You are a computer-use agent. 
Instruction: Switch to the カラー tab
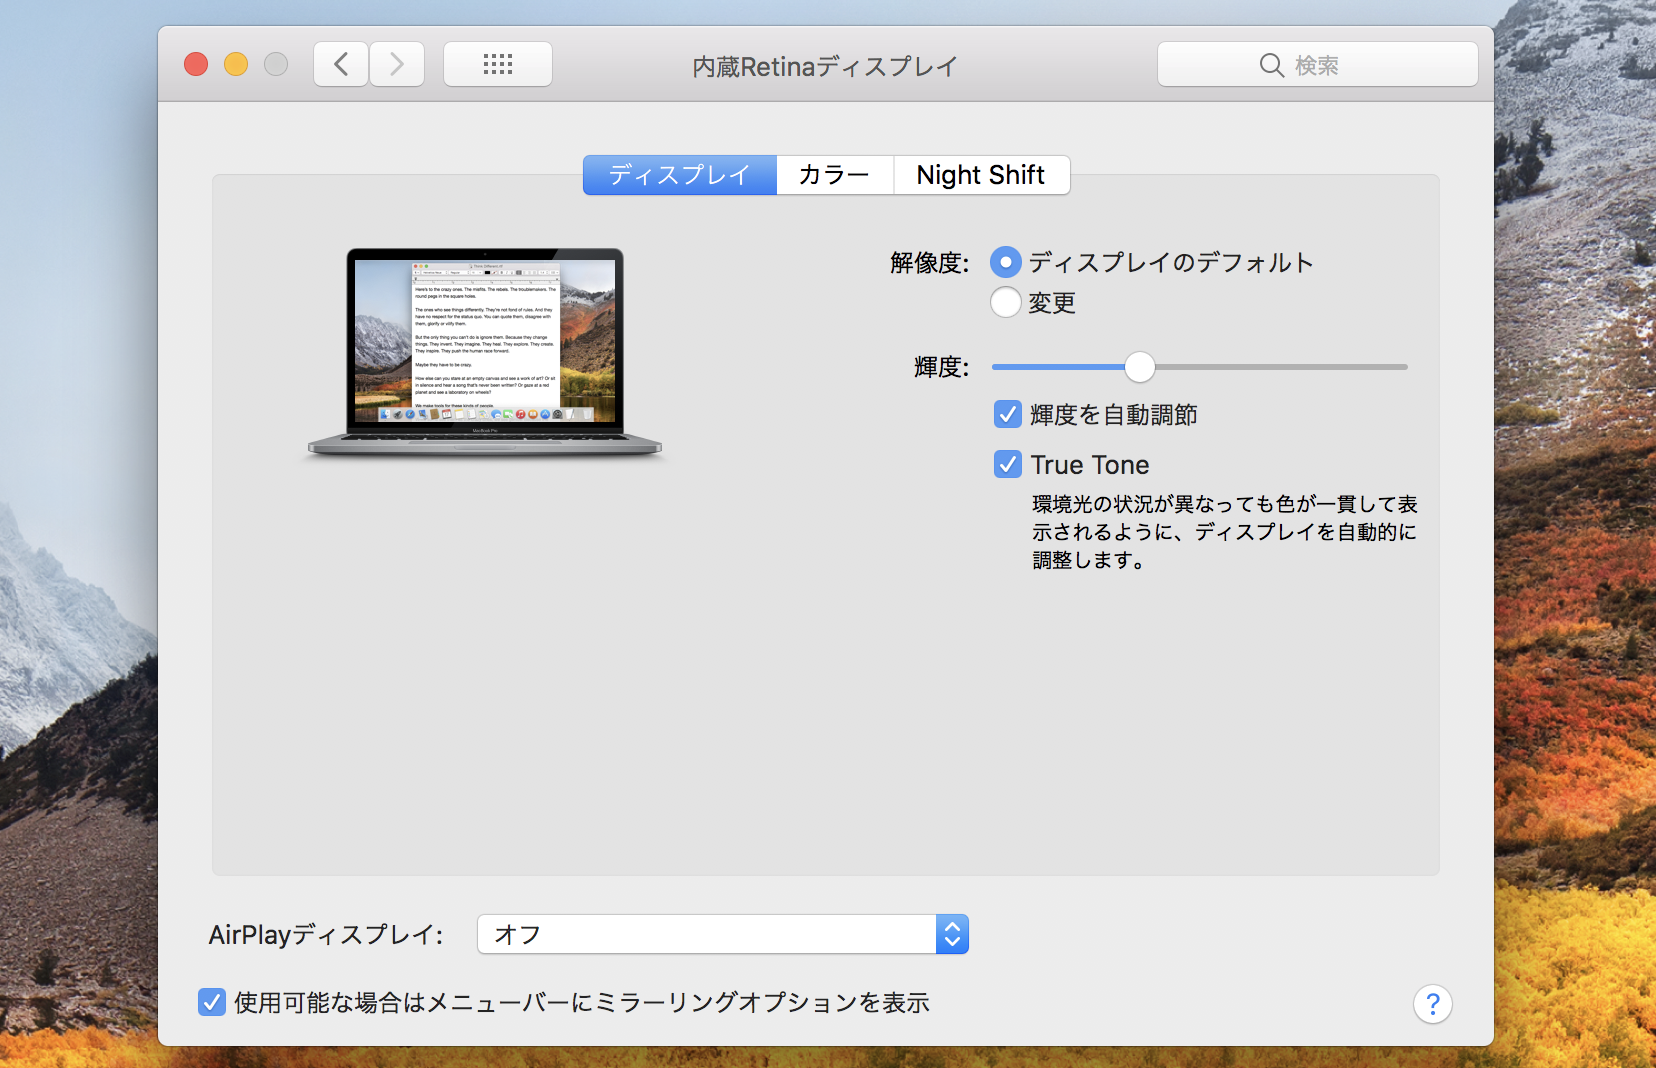click(x=834, y=175)
